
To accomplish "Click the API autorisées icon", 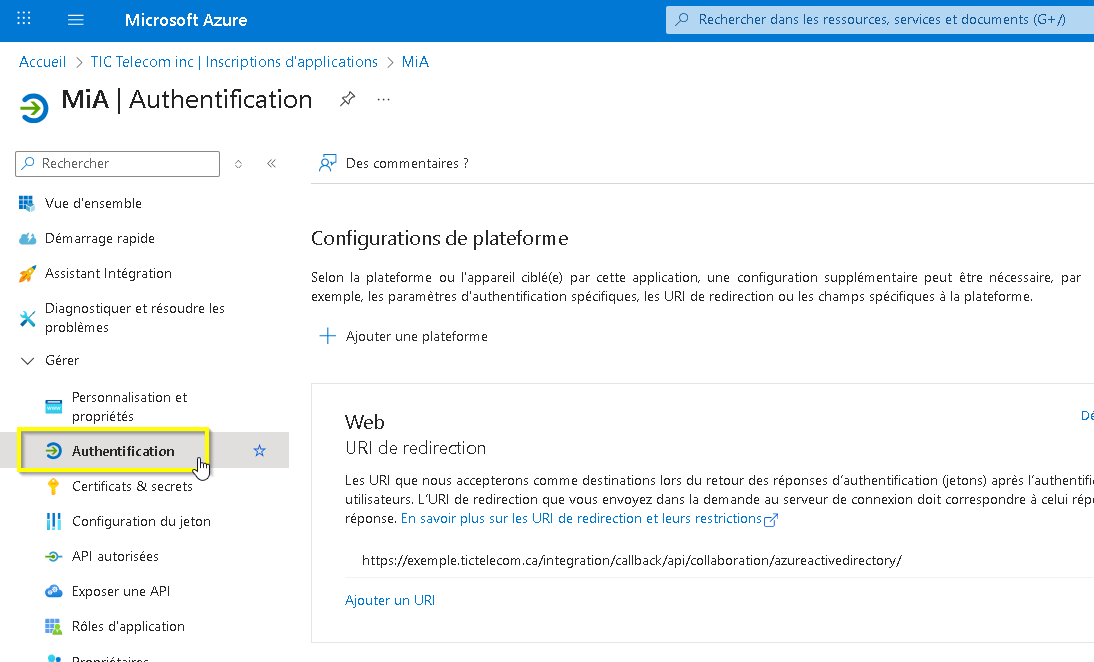I will click(54, 557).
